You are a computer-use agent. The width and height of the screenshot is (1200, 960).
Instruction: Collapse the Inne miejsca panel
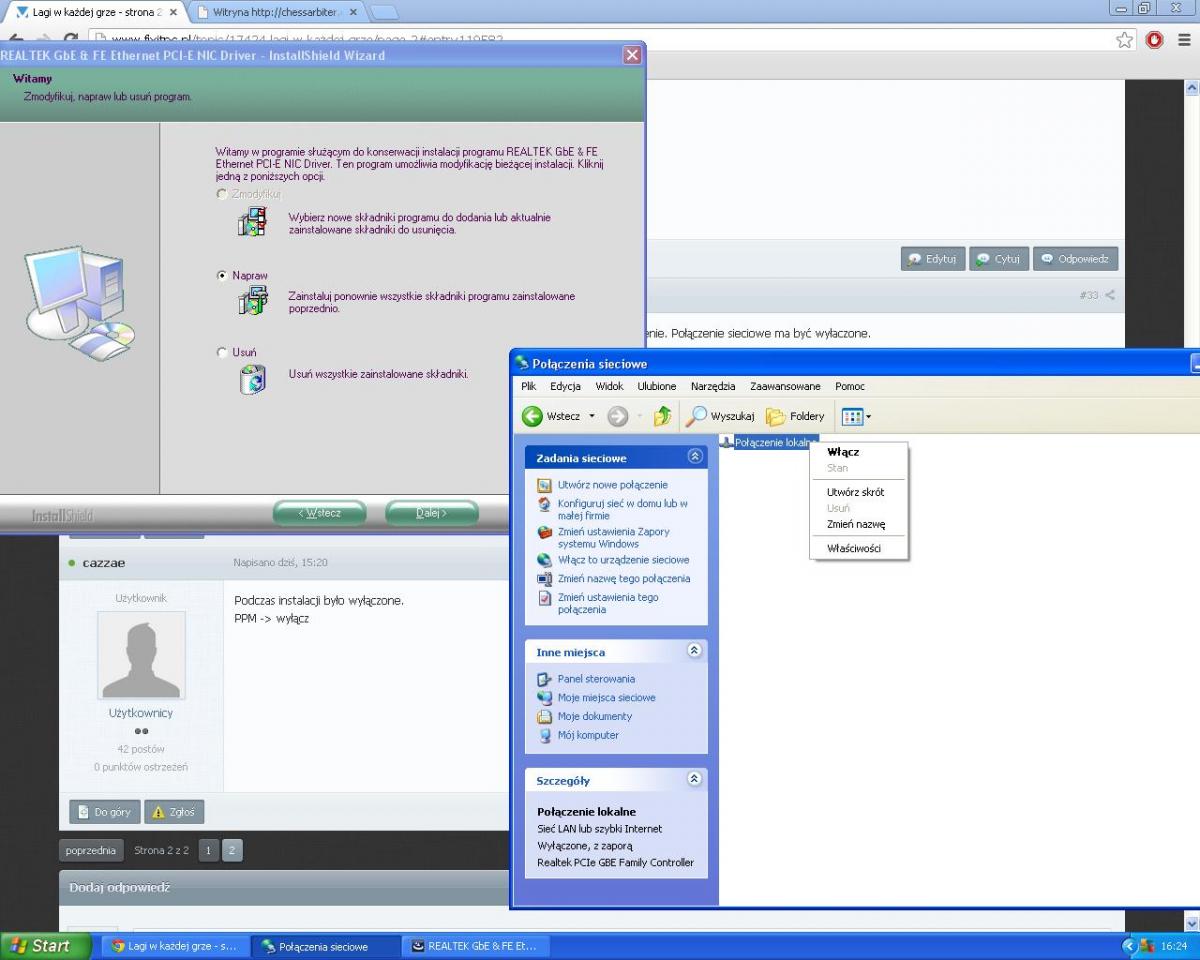click(x=695, y=651)
